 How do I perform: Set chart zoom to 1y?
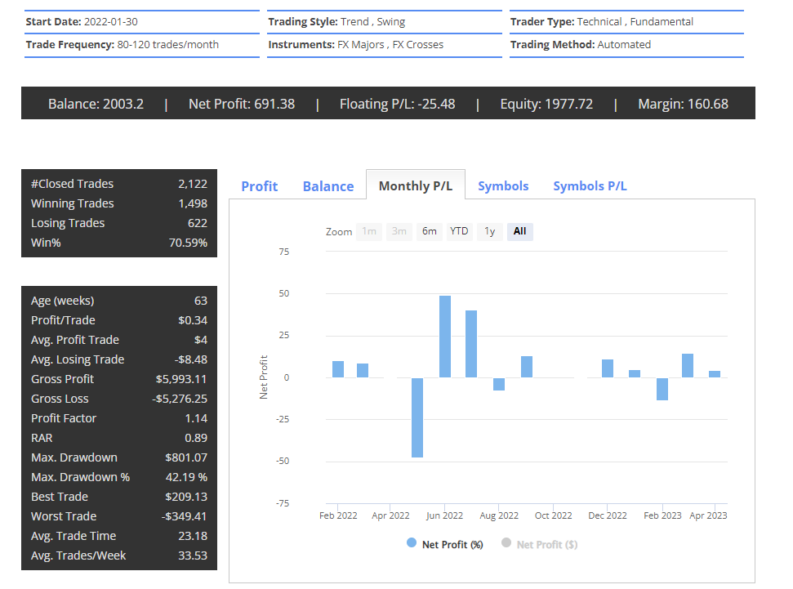click(x=489, y=231)
